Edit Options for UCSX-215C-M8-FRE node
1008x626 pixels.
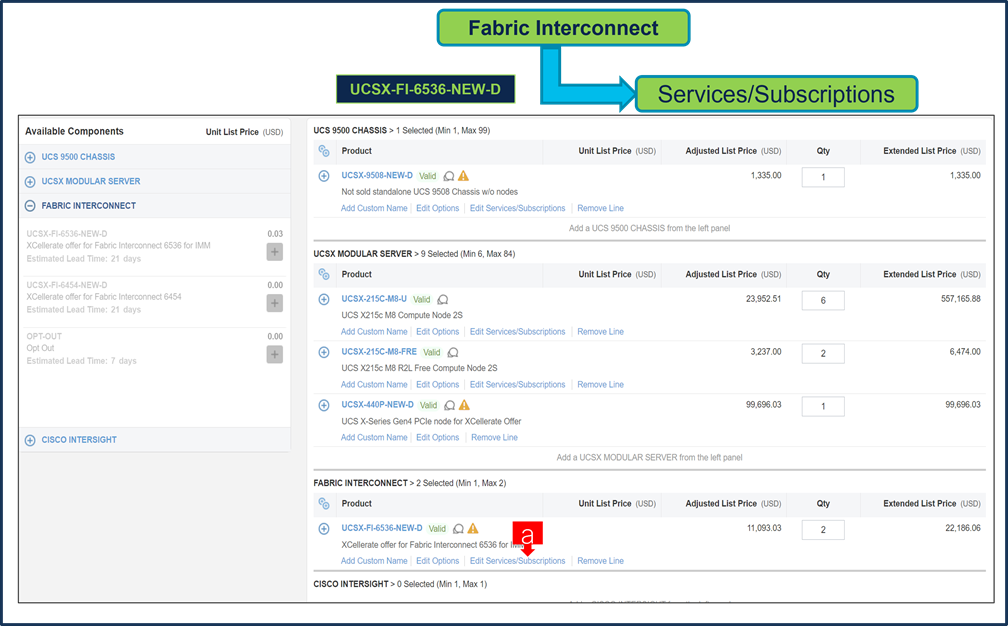tap(438, 384)
